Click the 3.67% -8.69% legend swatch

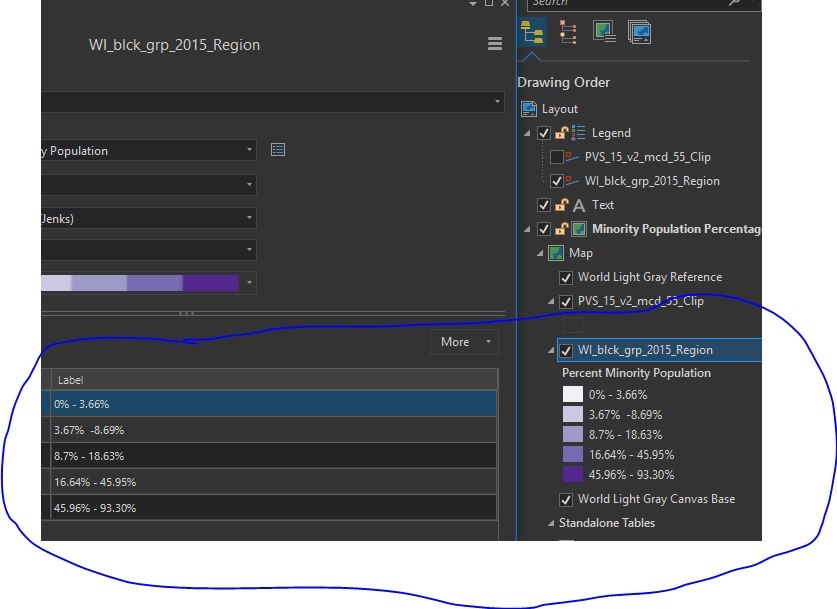pos(573,414)
